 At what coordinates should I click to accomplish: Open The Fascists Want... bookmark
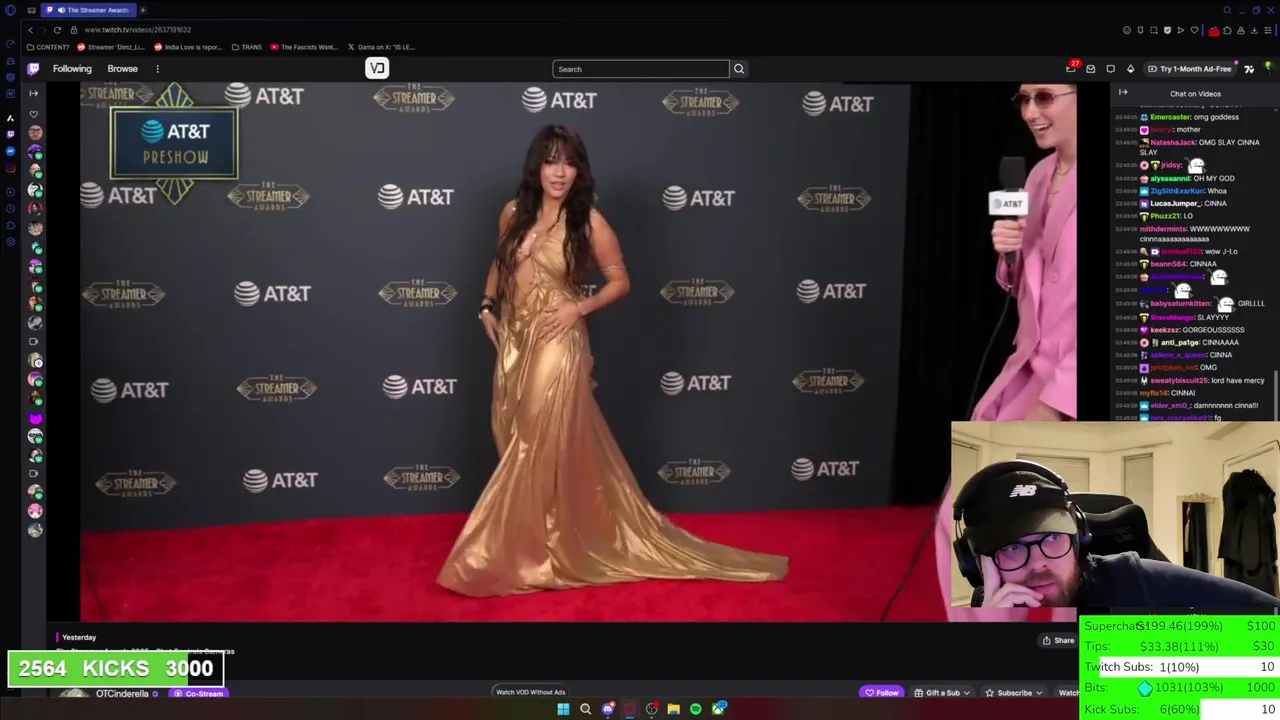(x=304, y=47)
